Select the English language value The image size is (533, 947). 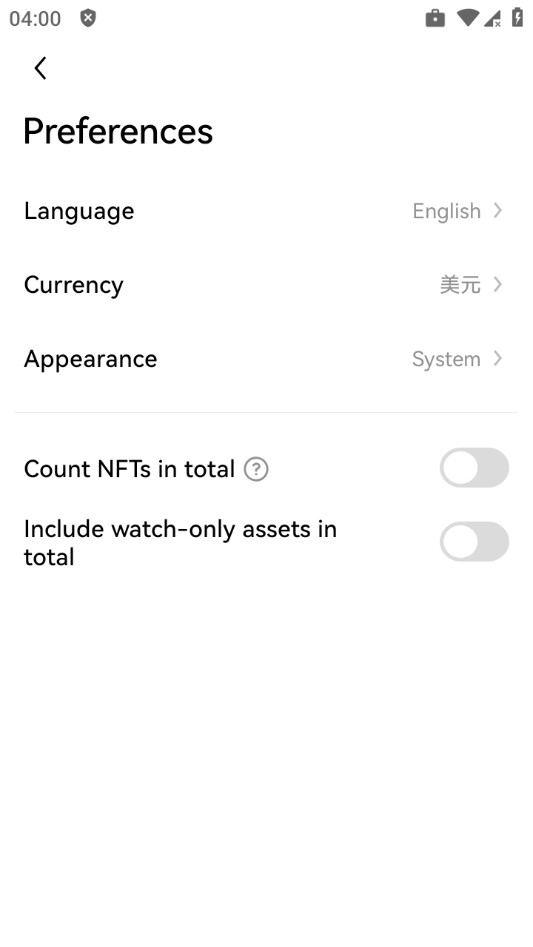click(x=447, y=211)
